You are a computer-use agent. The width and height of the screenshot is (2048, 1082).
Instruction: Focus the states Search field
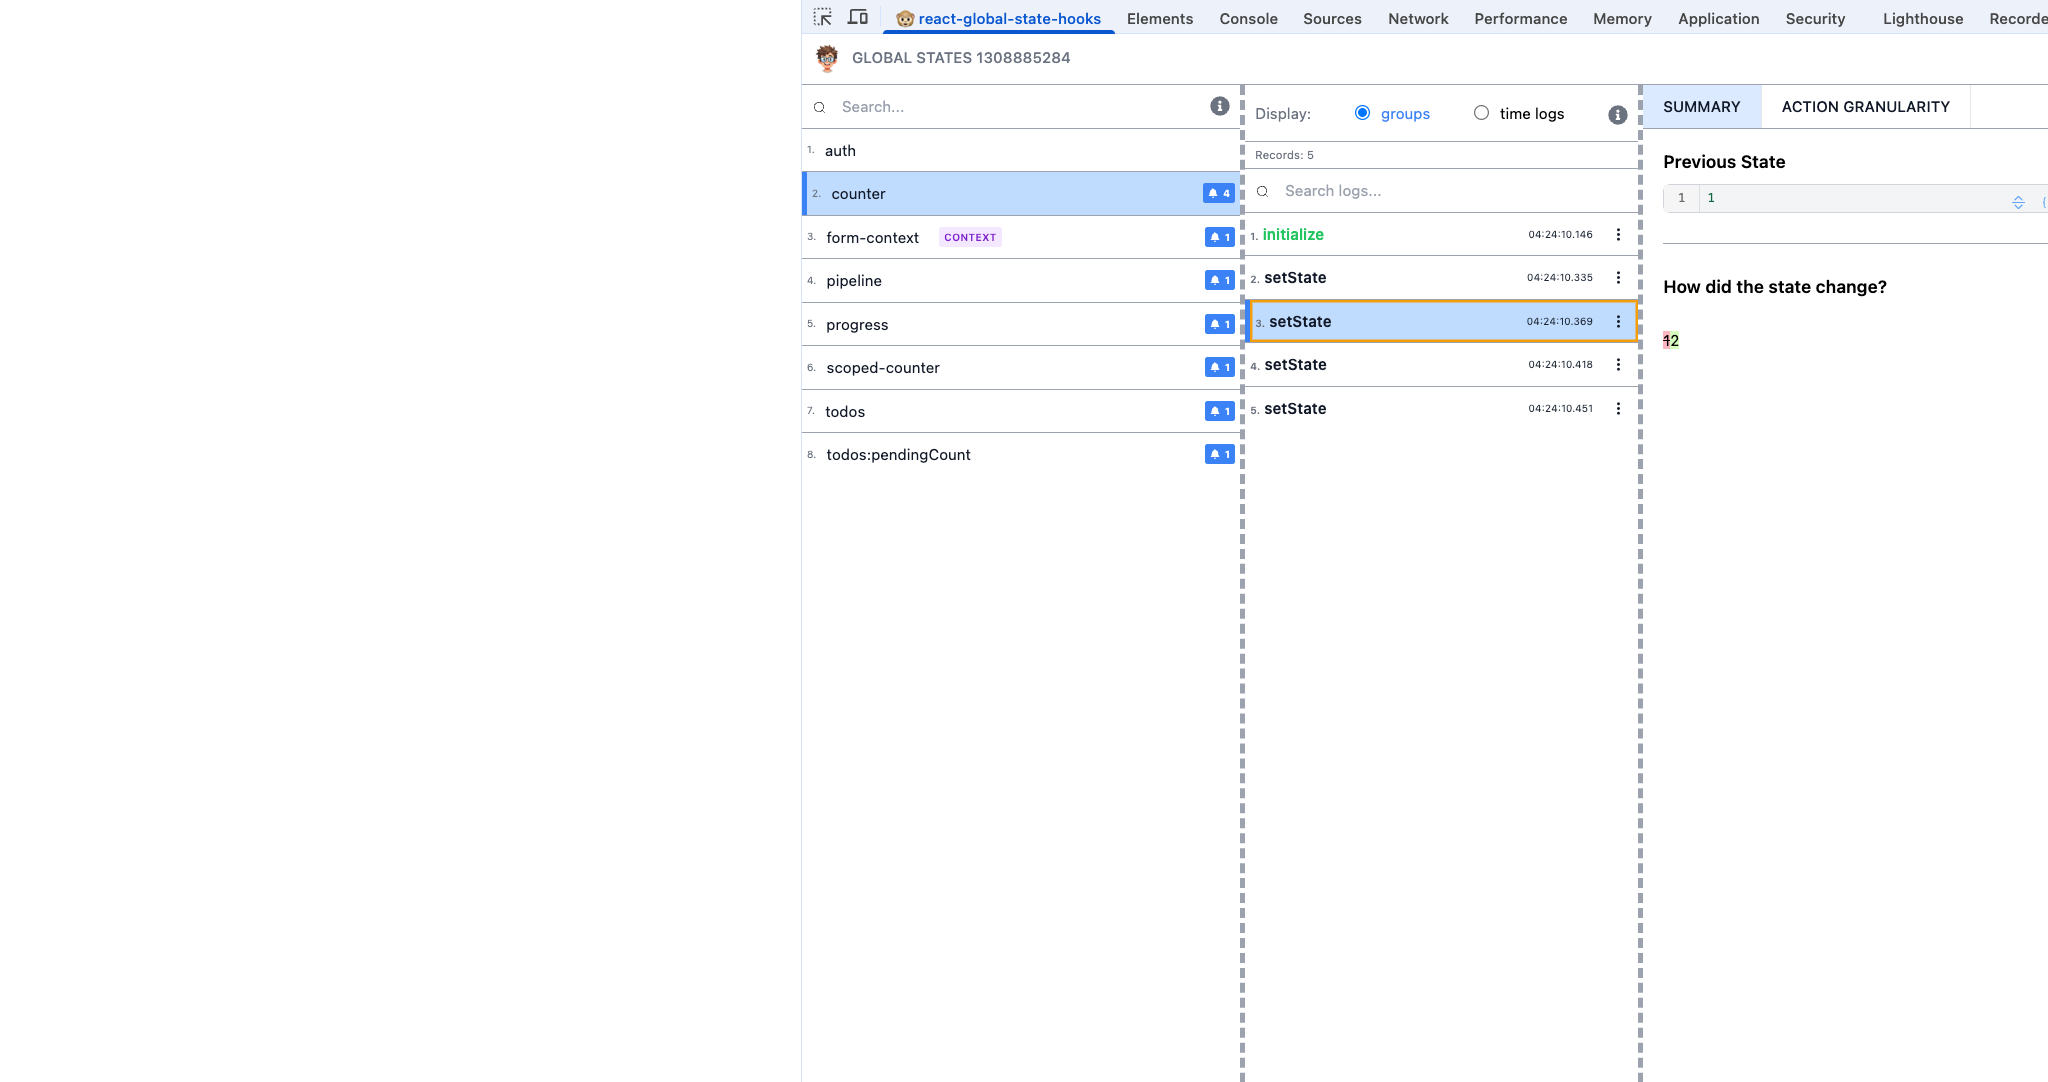[x=1020, y=107]
